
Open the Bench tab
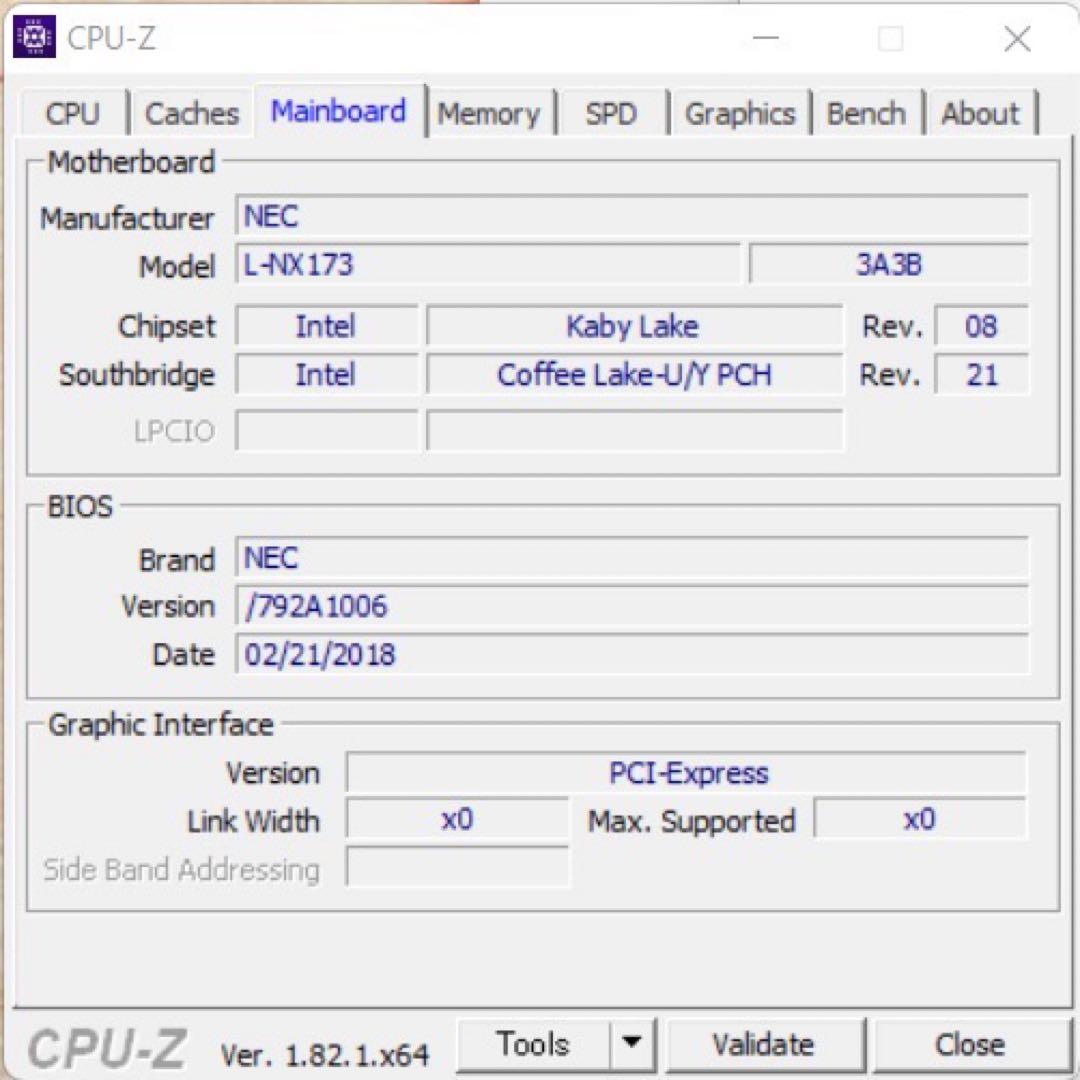pos(867,113)
